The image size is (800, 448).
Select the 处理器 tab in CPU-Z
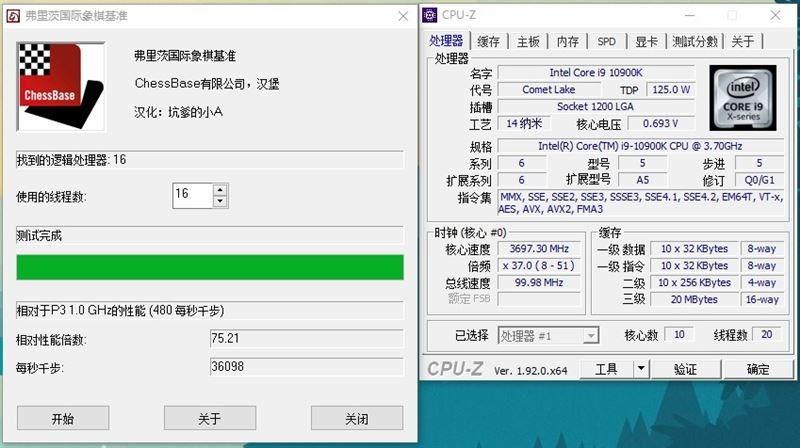[x=446, y=41]
